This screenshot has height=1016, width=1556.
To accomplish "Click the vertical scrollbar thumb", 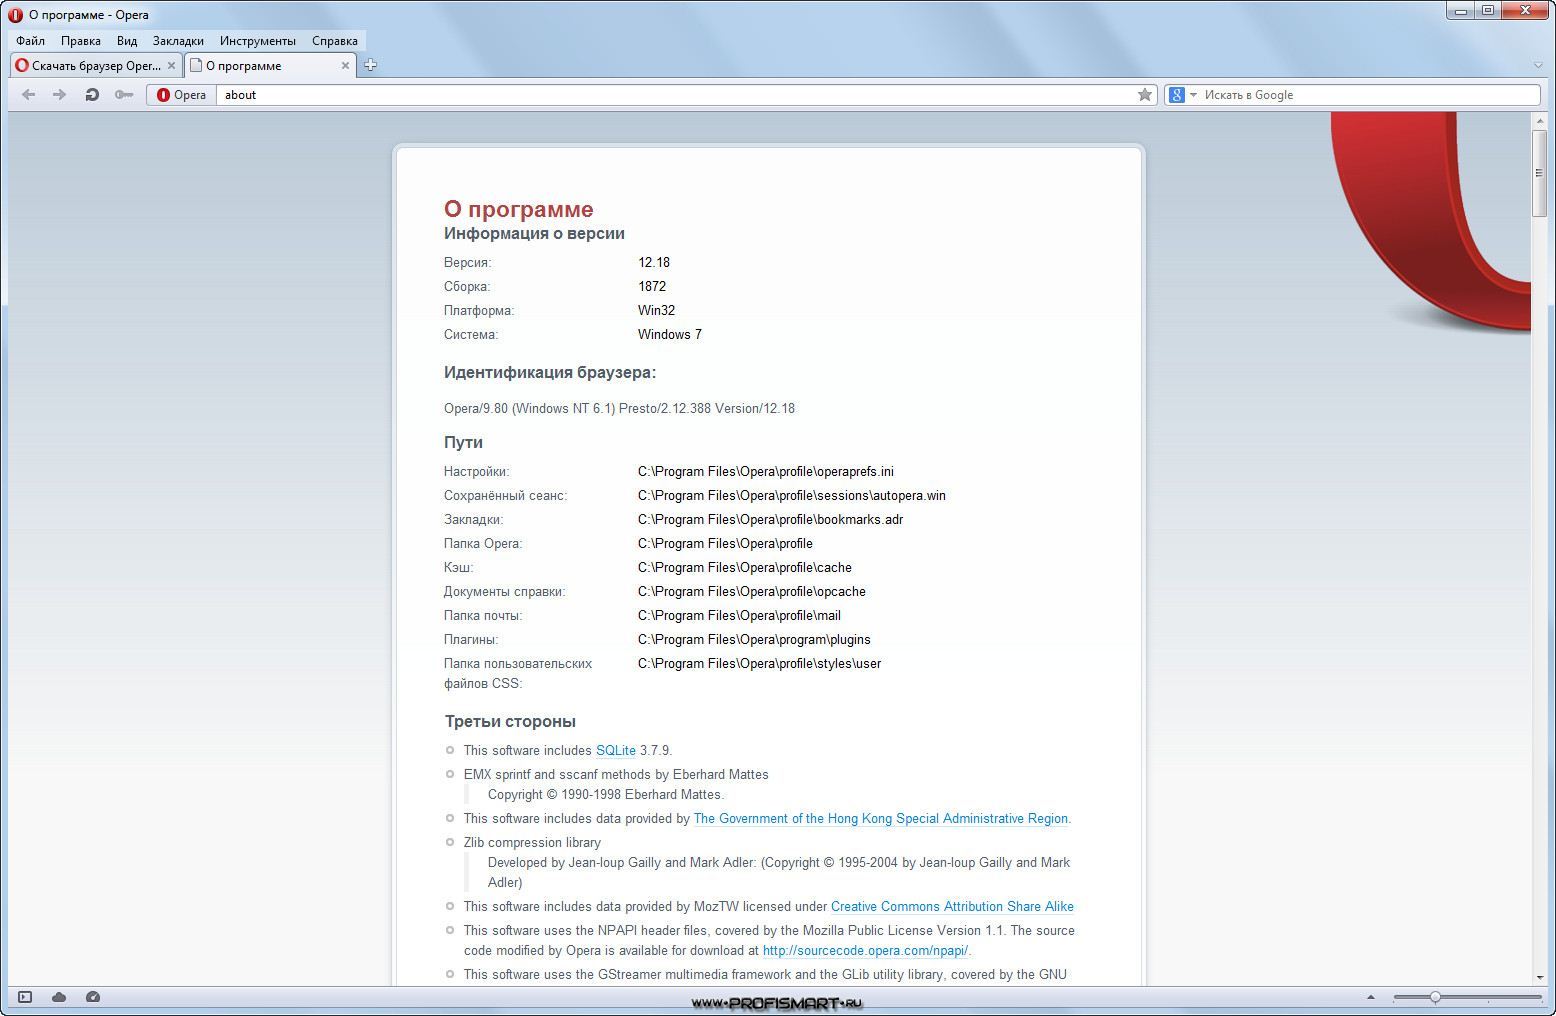I will (x=1539, y=172).
